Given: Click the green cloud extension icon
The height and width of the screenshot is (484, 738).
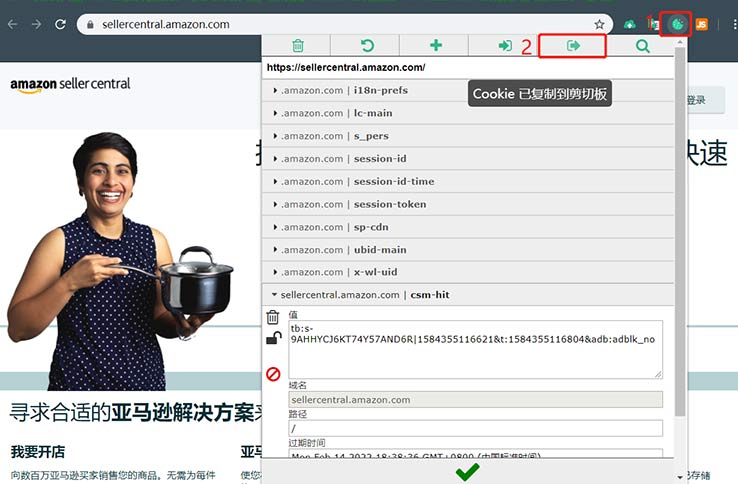Looking at the screenshot, I should click(629, 24).
